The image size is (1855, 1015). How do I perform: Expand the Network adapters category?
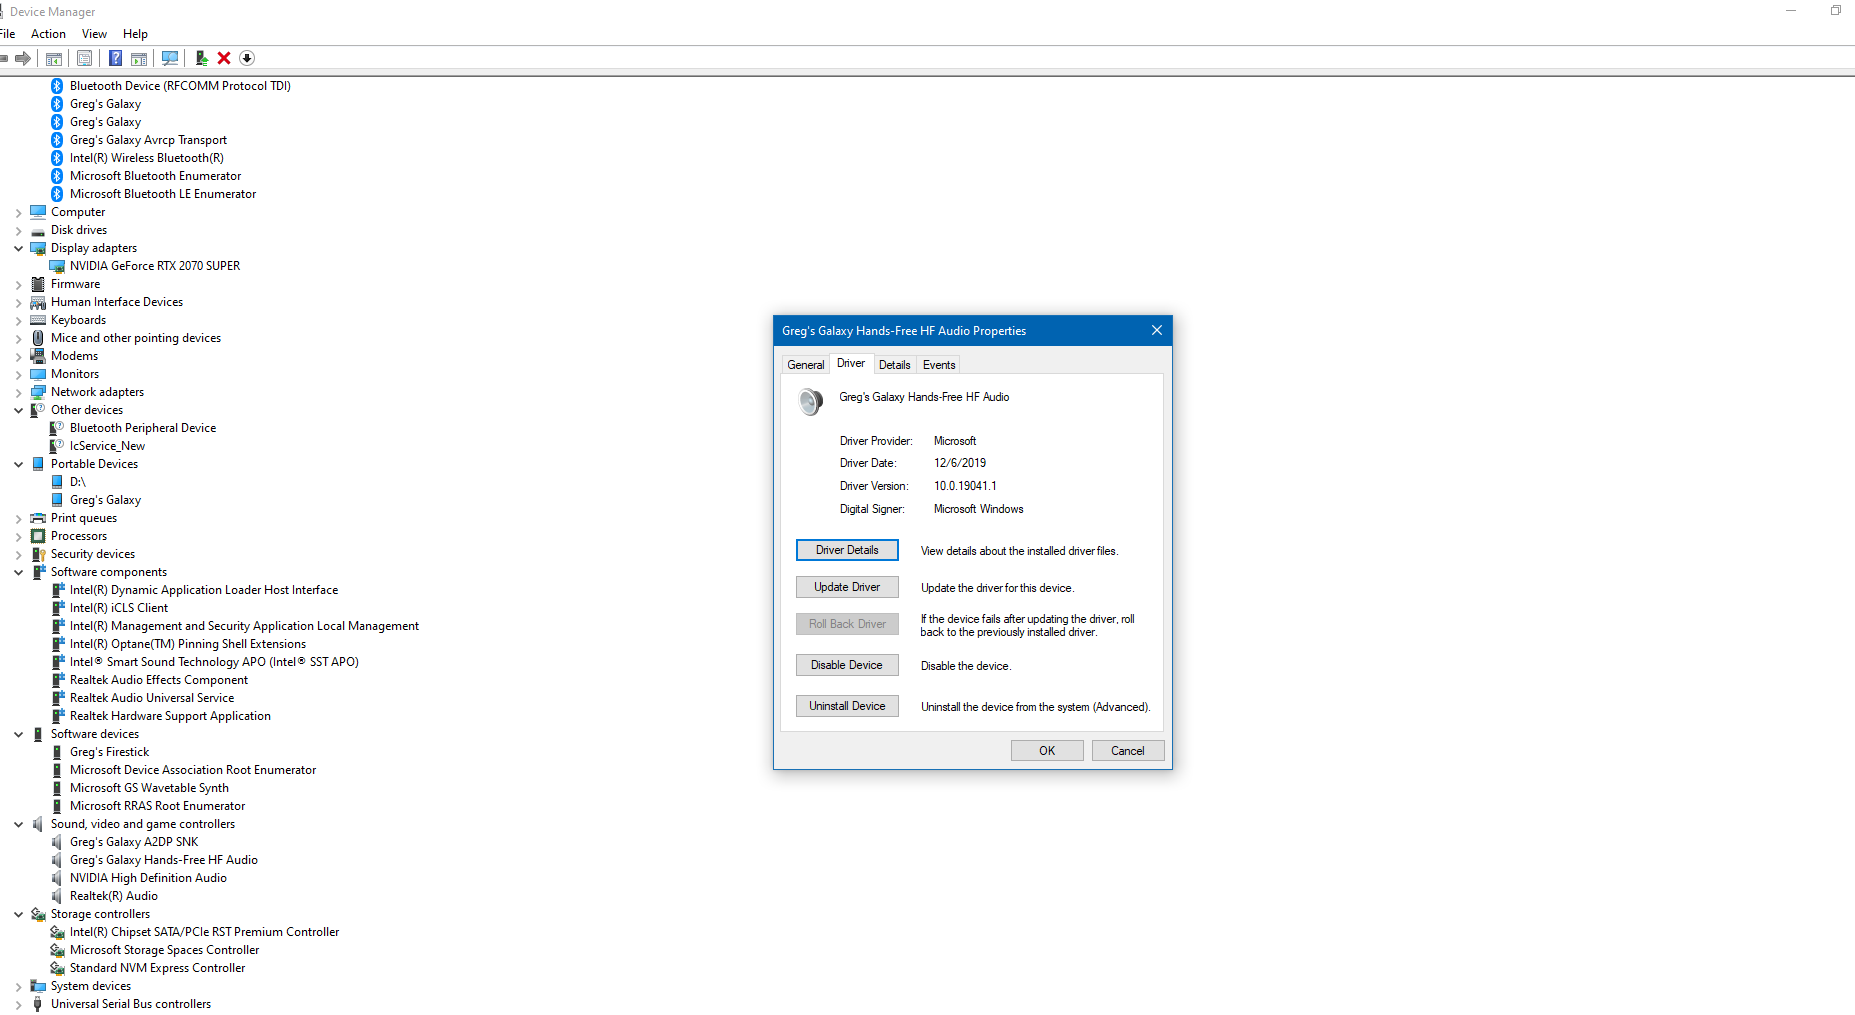[x=18, y=392]
